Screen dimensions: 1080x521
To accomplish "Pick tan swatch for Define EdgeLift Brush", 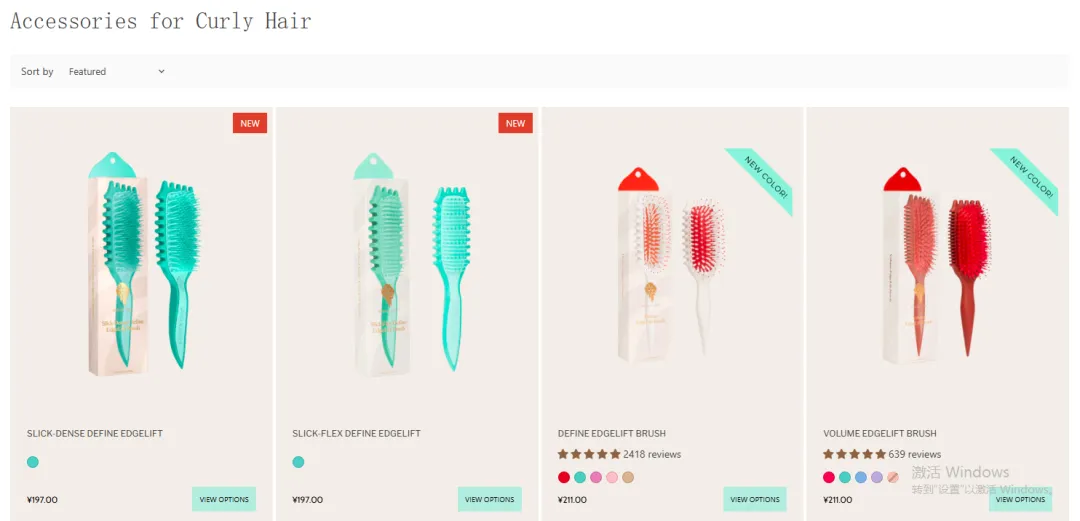I will click(x=627, y=477).
